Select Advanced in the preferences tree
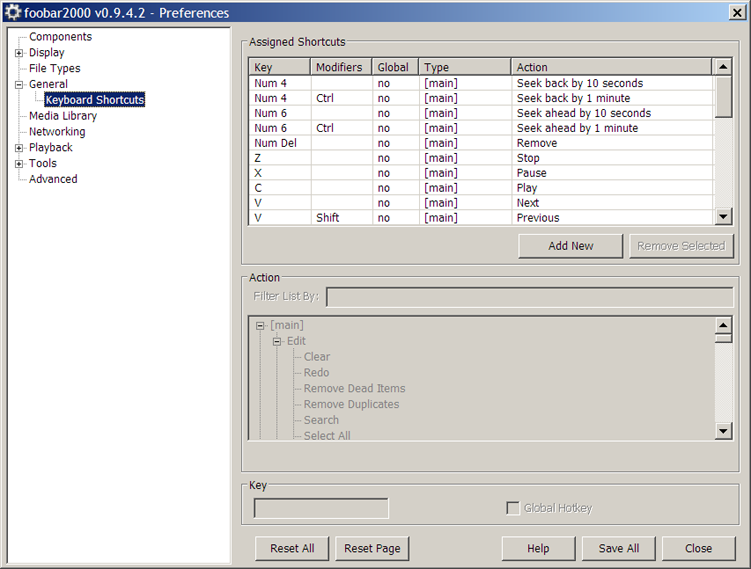 coord(53,180)
